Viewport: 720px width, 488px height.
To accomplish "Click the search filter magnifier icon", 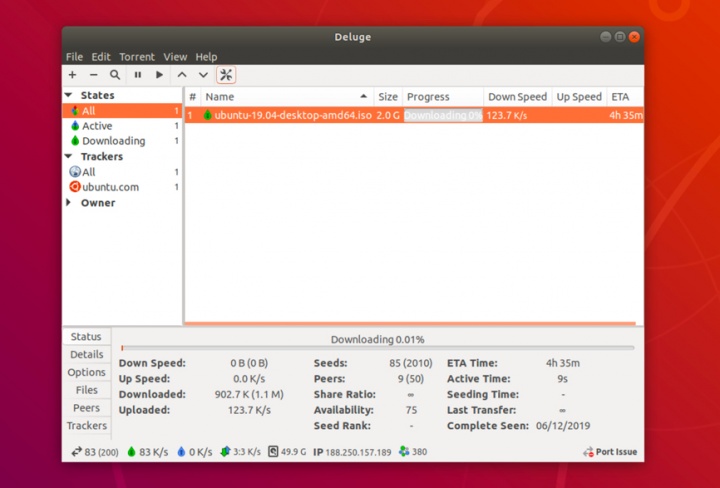I will point(115,75).
